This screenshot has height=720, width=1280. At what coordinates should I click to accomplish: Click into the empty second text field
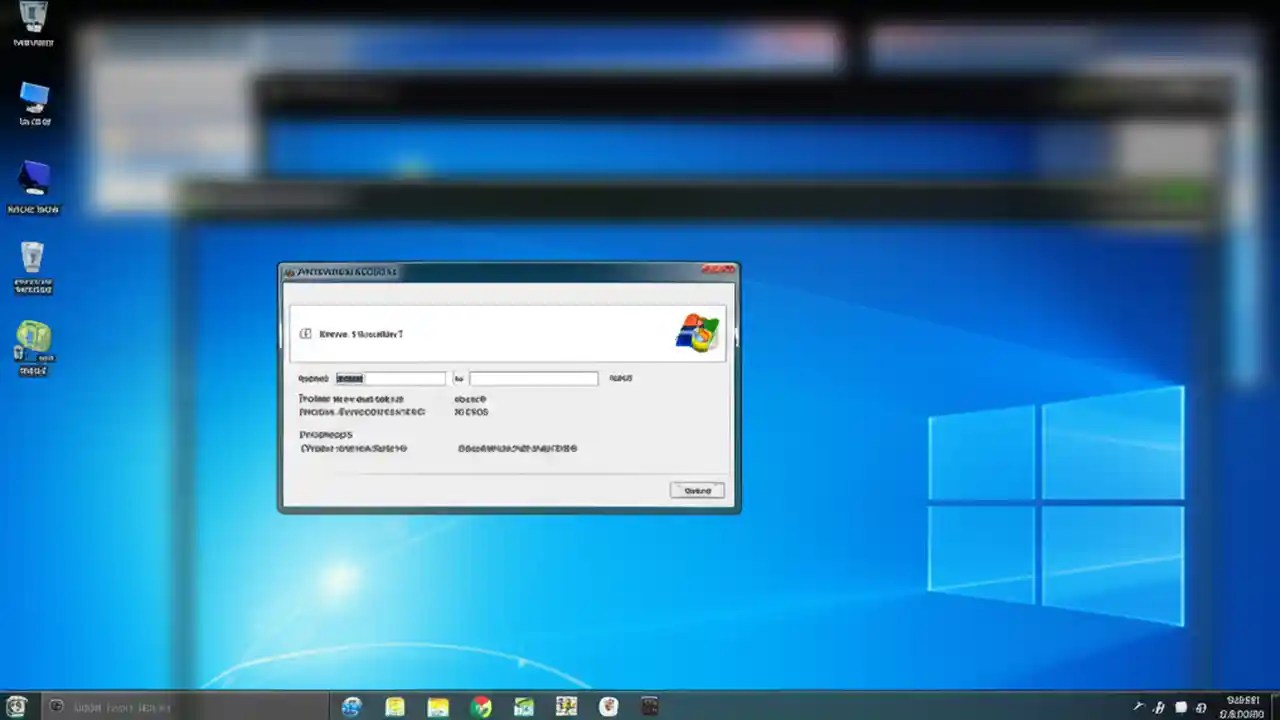coord(532,378)
